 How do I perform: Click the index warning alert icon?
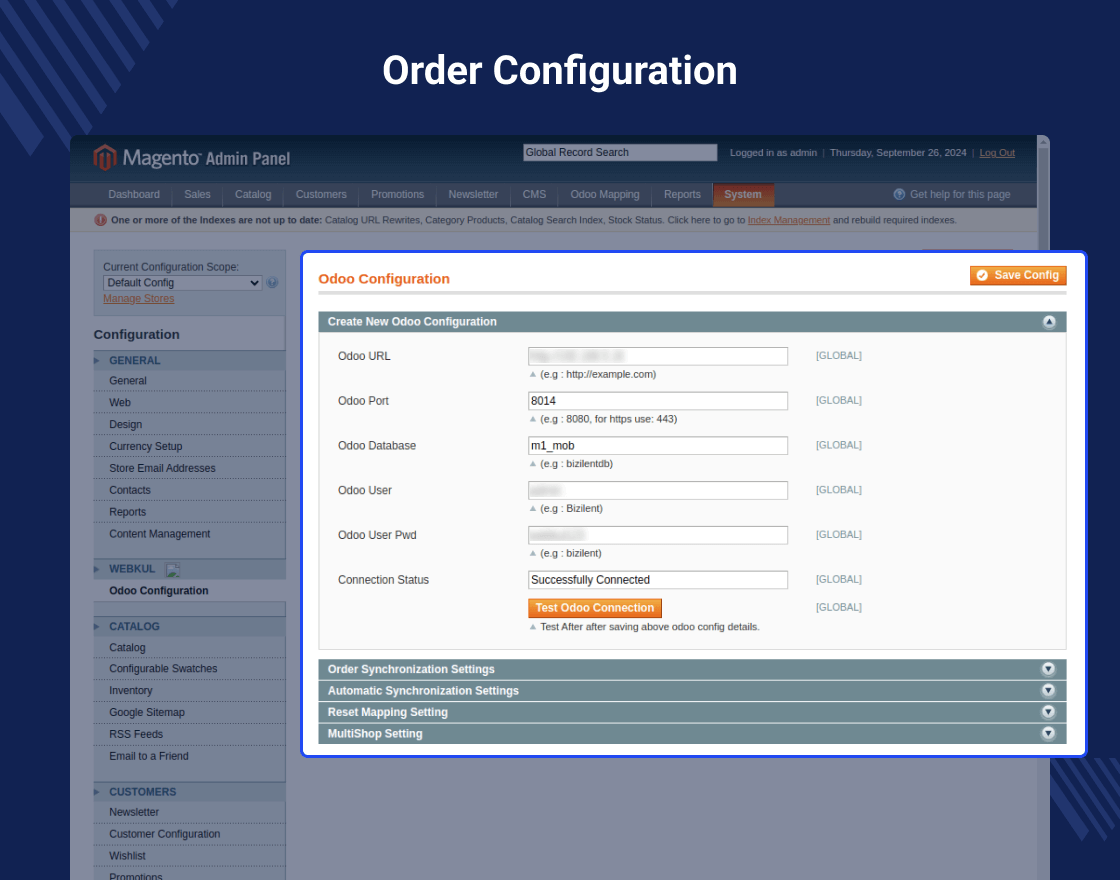(101, 220)
